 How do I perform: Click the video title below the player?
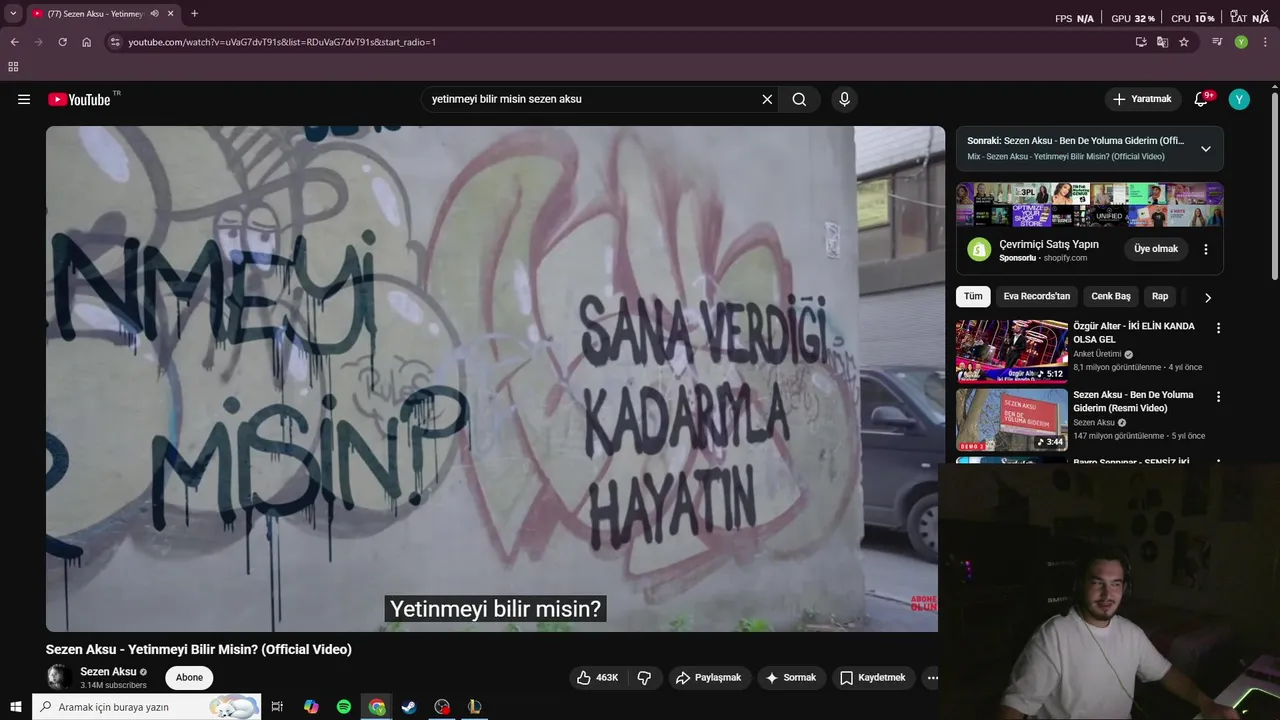(199, 649)
